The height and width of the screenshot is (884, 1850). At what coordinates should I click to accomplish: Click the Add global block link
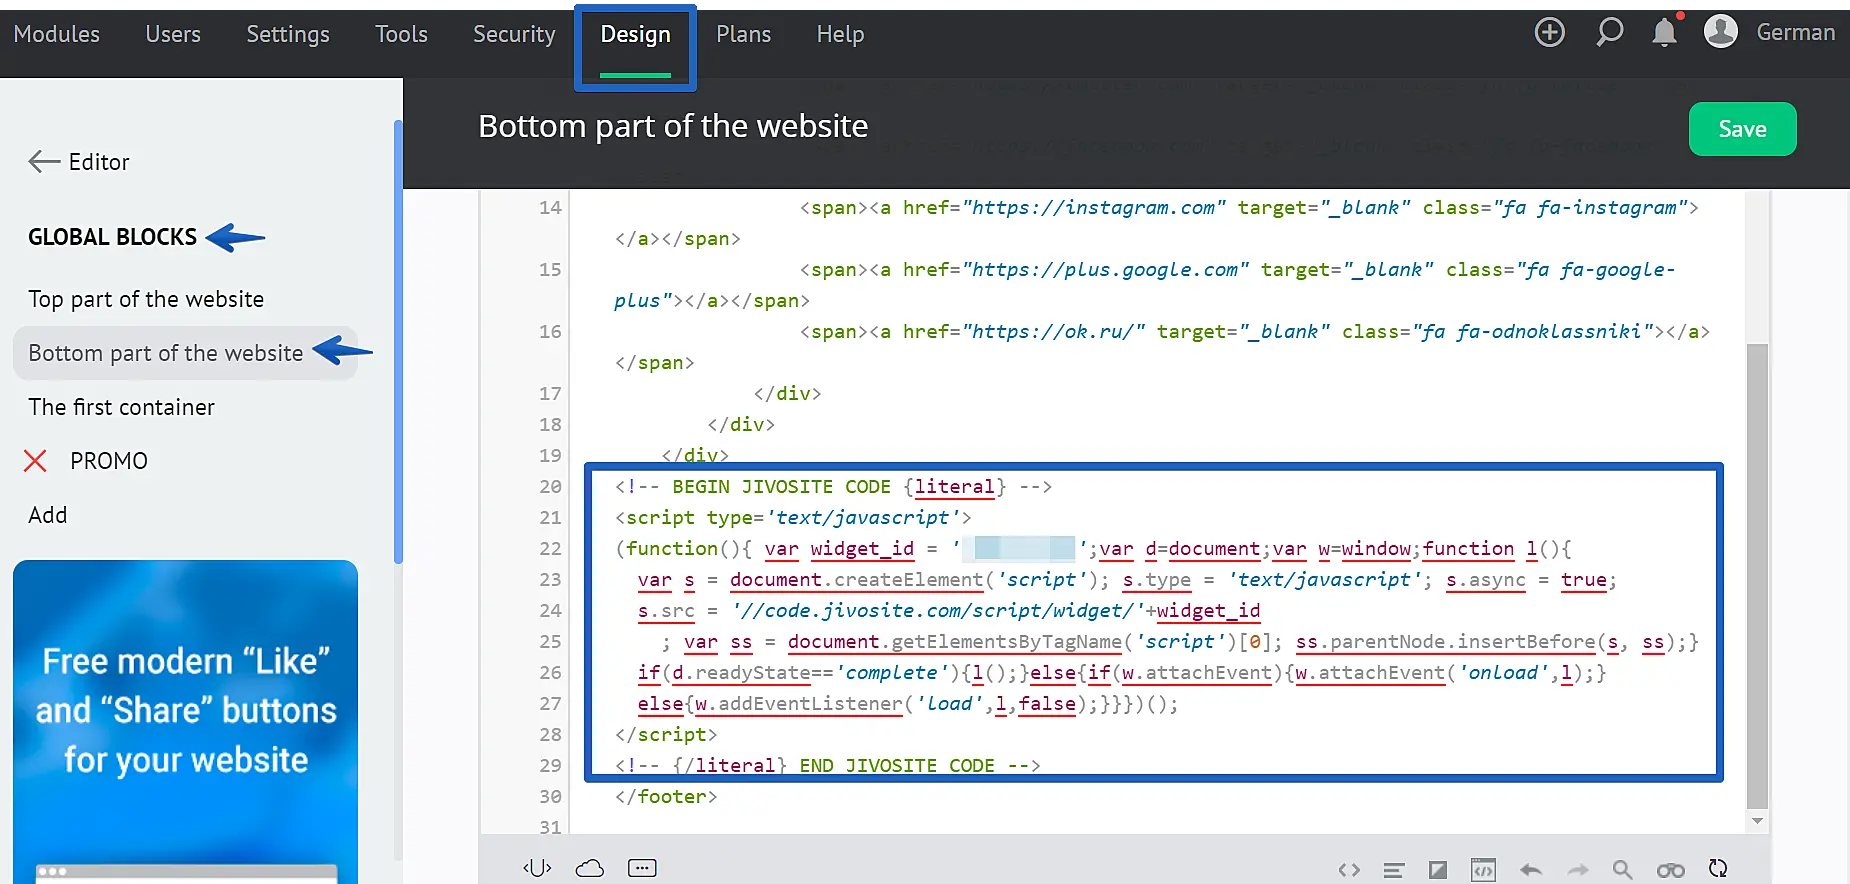coord(48,515)
